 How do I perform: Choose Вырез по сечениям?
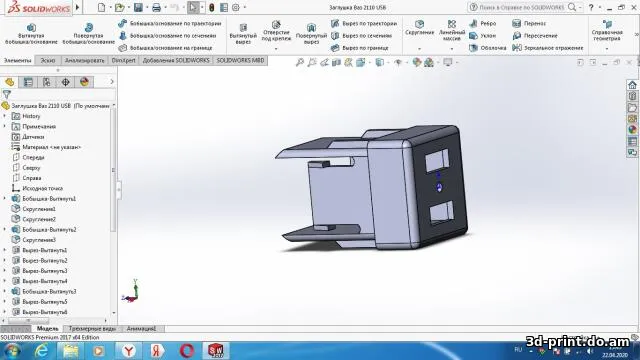[361, 36]
